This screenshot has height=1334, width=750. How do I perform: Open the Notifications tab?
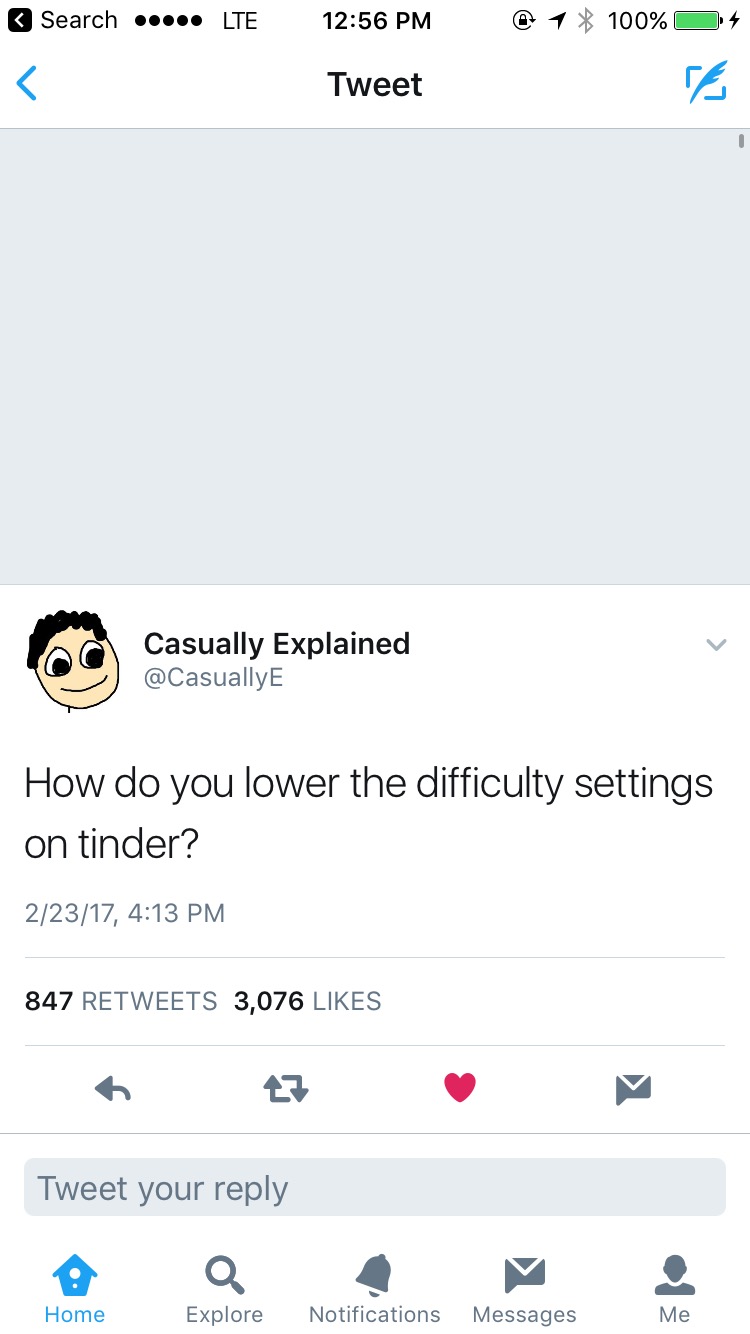pos(375,1290)
